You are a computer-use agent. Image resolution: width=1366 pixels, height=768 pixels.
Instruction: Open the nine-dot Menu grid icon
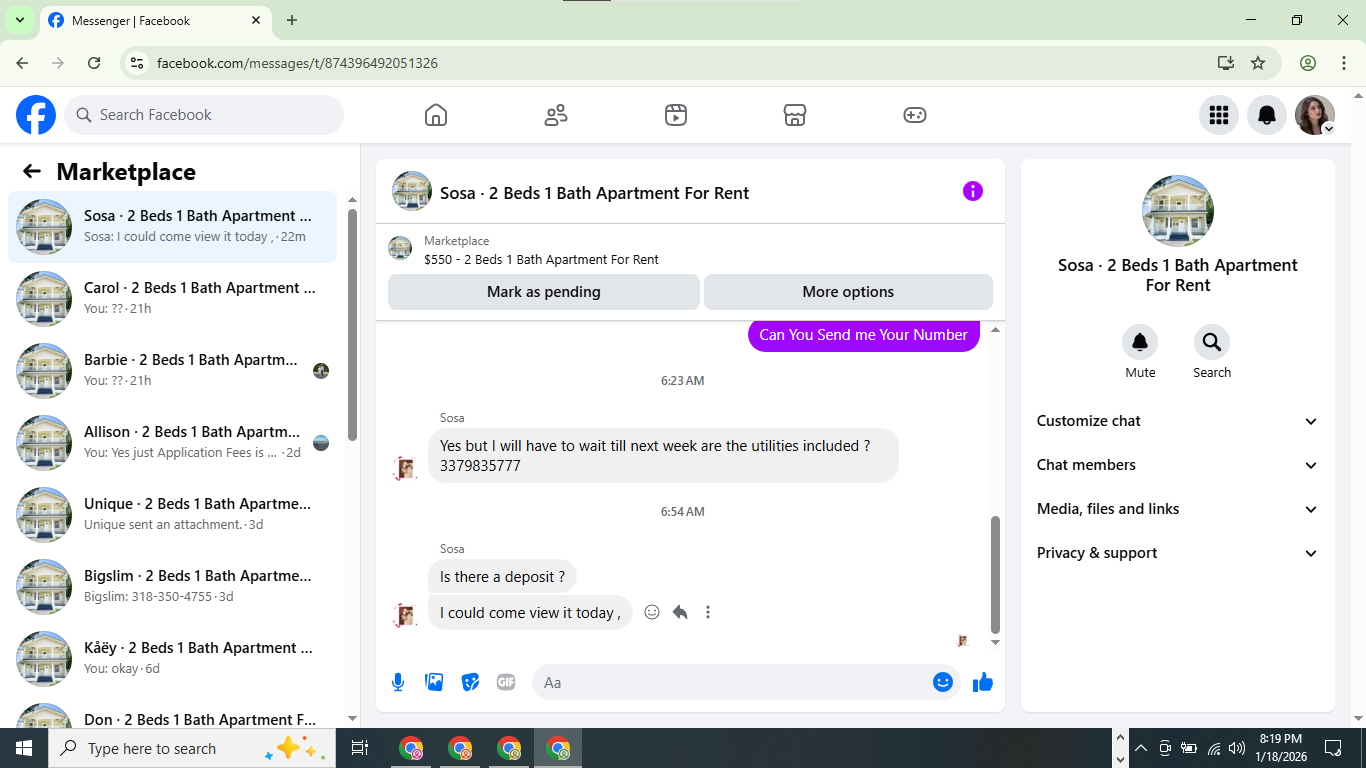[x=1219, y=115]
